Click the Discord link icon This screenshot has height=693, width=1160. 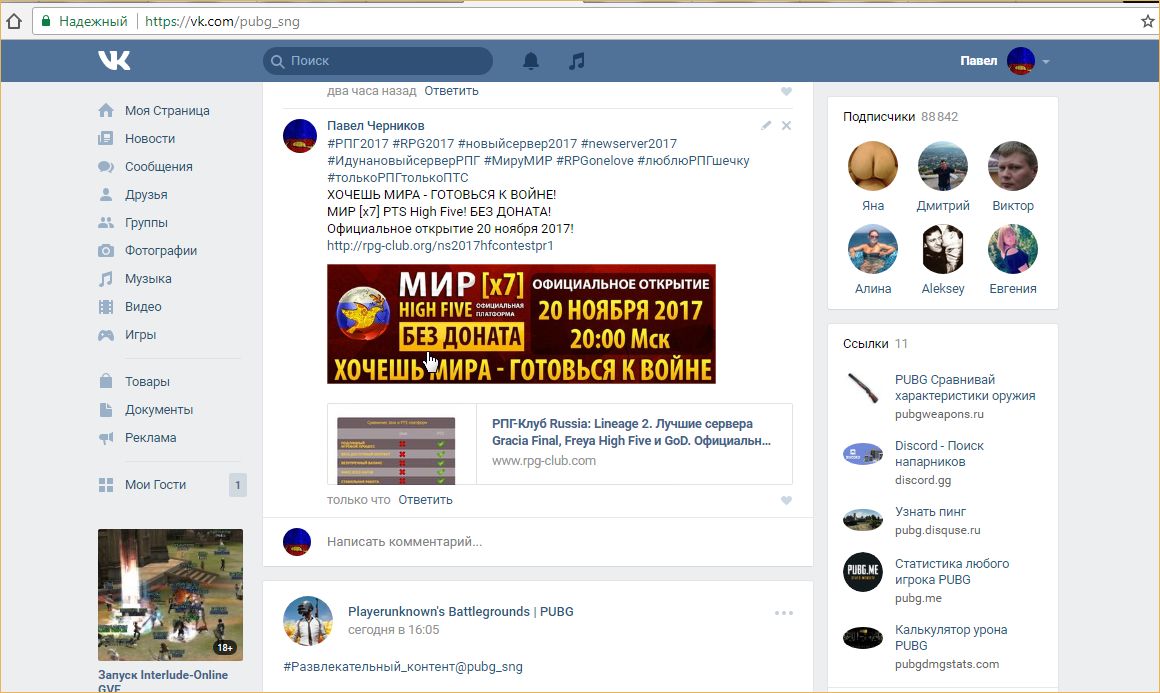863,453
